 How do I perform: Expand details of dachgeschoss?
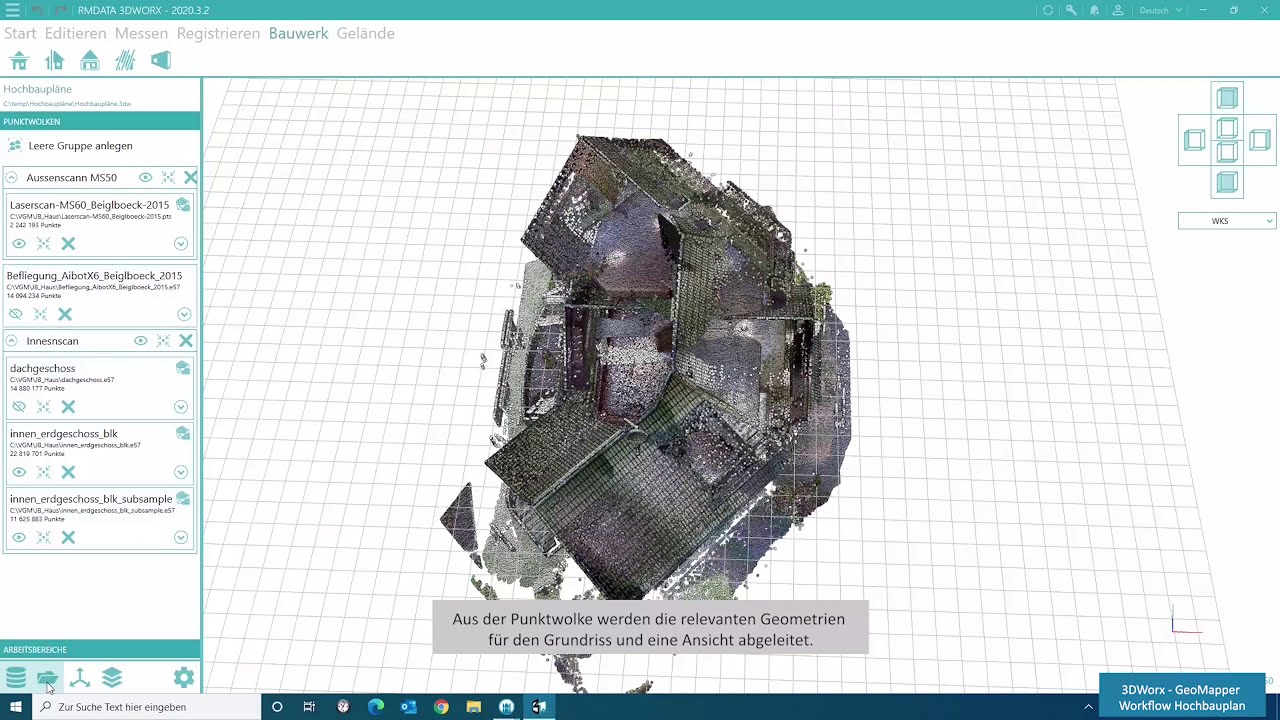[x=181, y=407]
